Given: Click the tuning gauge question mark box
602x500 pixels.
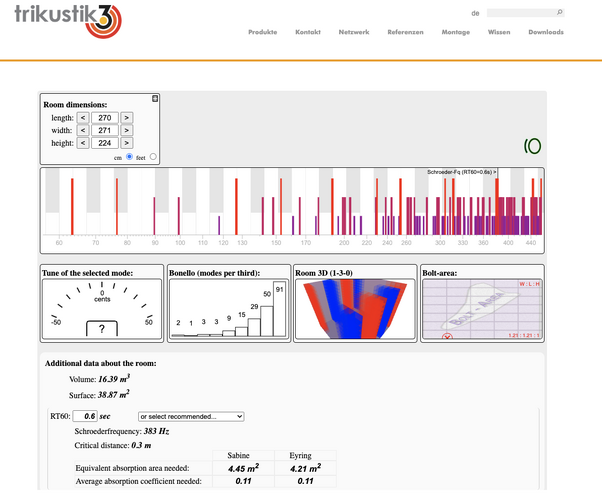Looking at the screenshot, I should click(x=102, y=329).
